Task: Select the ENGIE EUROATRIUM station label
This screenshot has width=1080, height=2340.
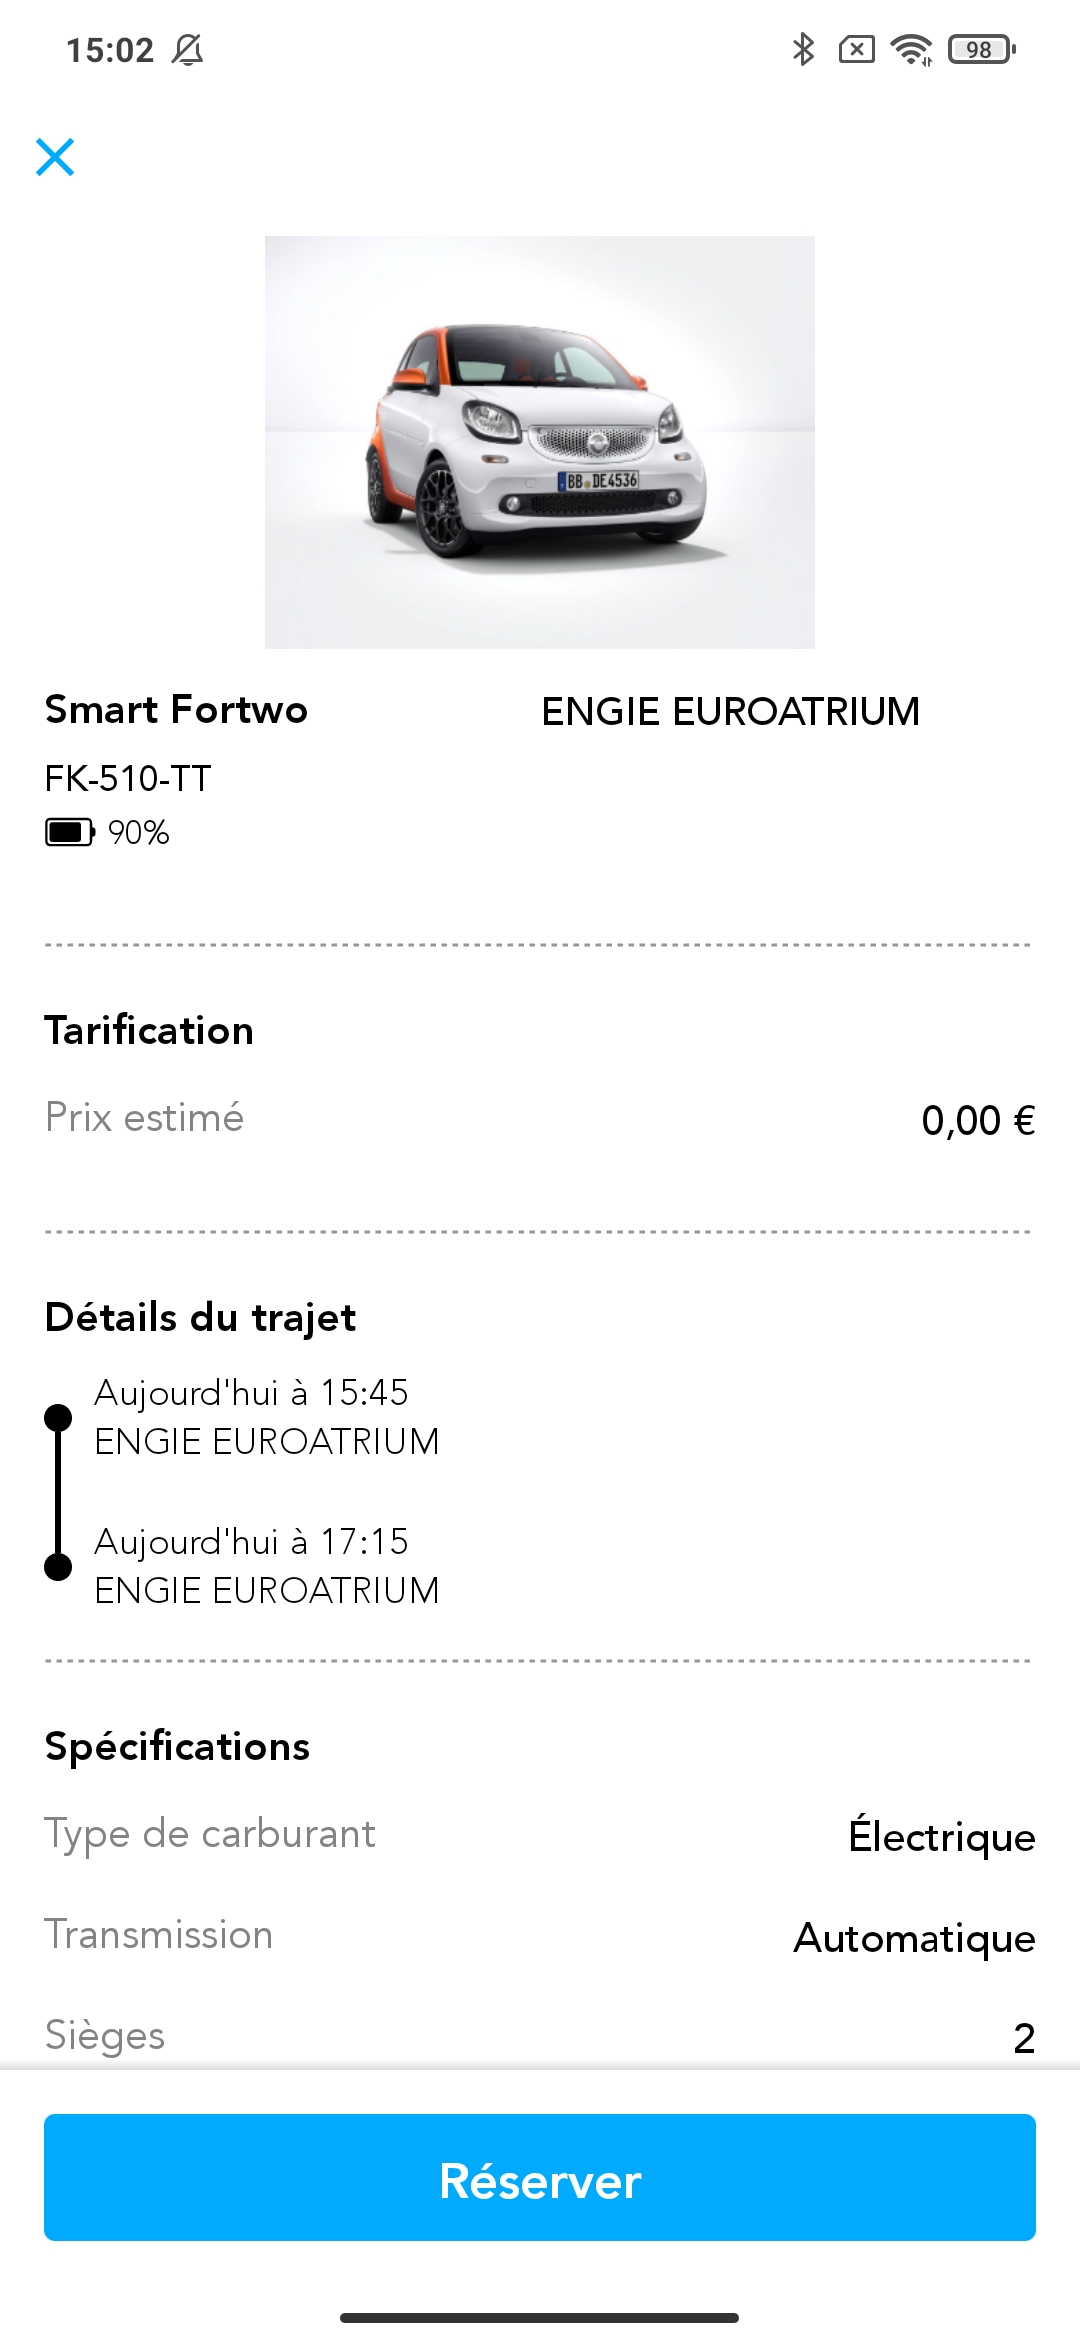Action: (730, 712)
